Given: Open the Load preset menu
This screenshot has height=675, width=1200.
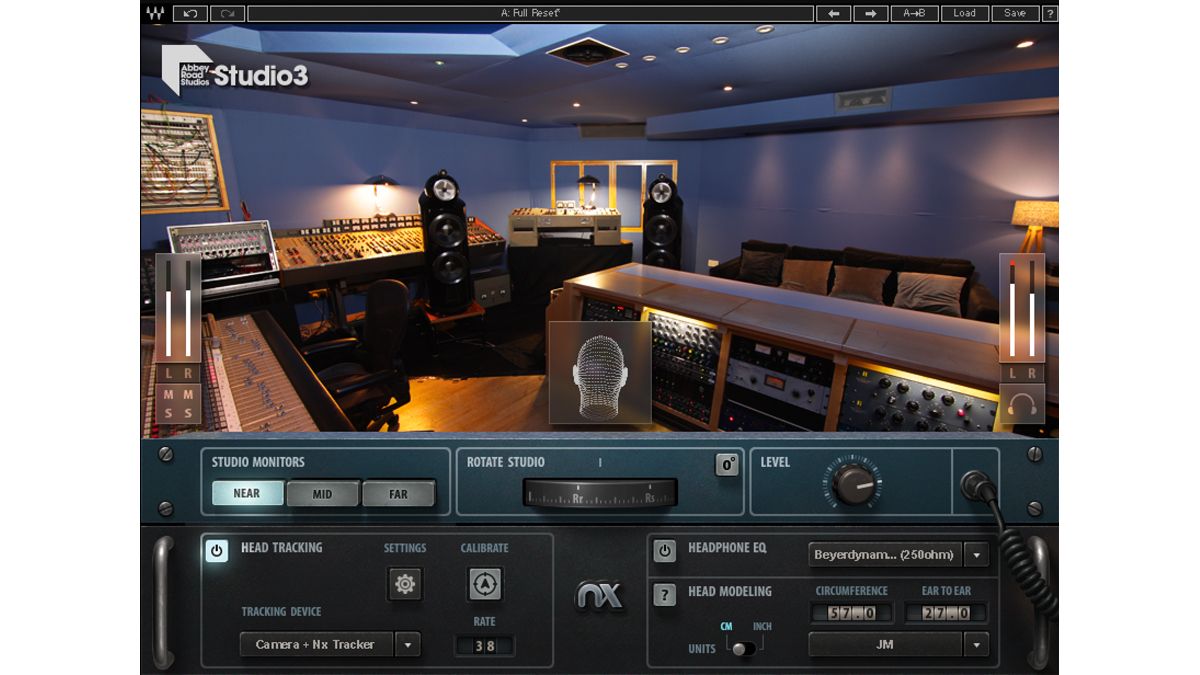Looking at the screenshot, I should [x=964, y=13].
